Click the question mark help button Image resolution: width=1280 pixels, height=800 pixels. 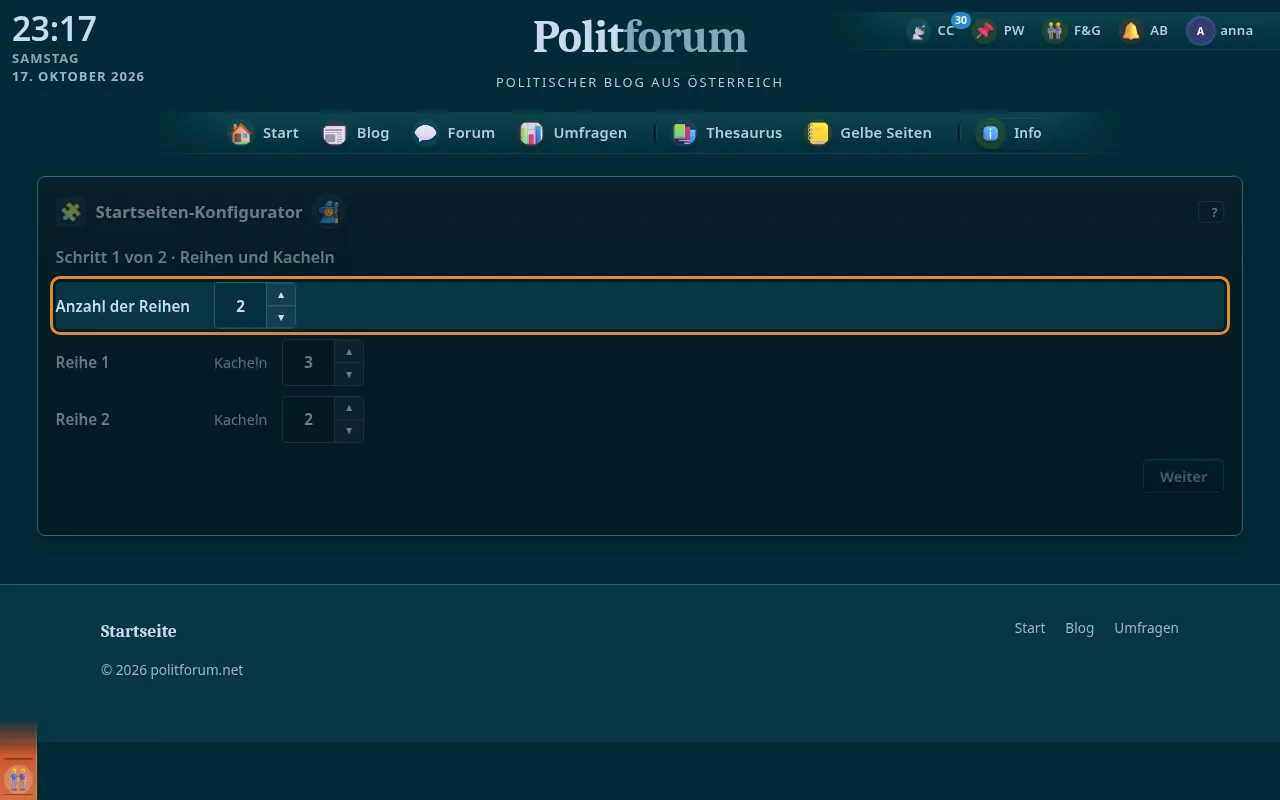tap(1211, 212)
